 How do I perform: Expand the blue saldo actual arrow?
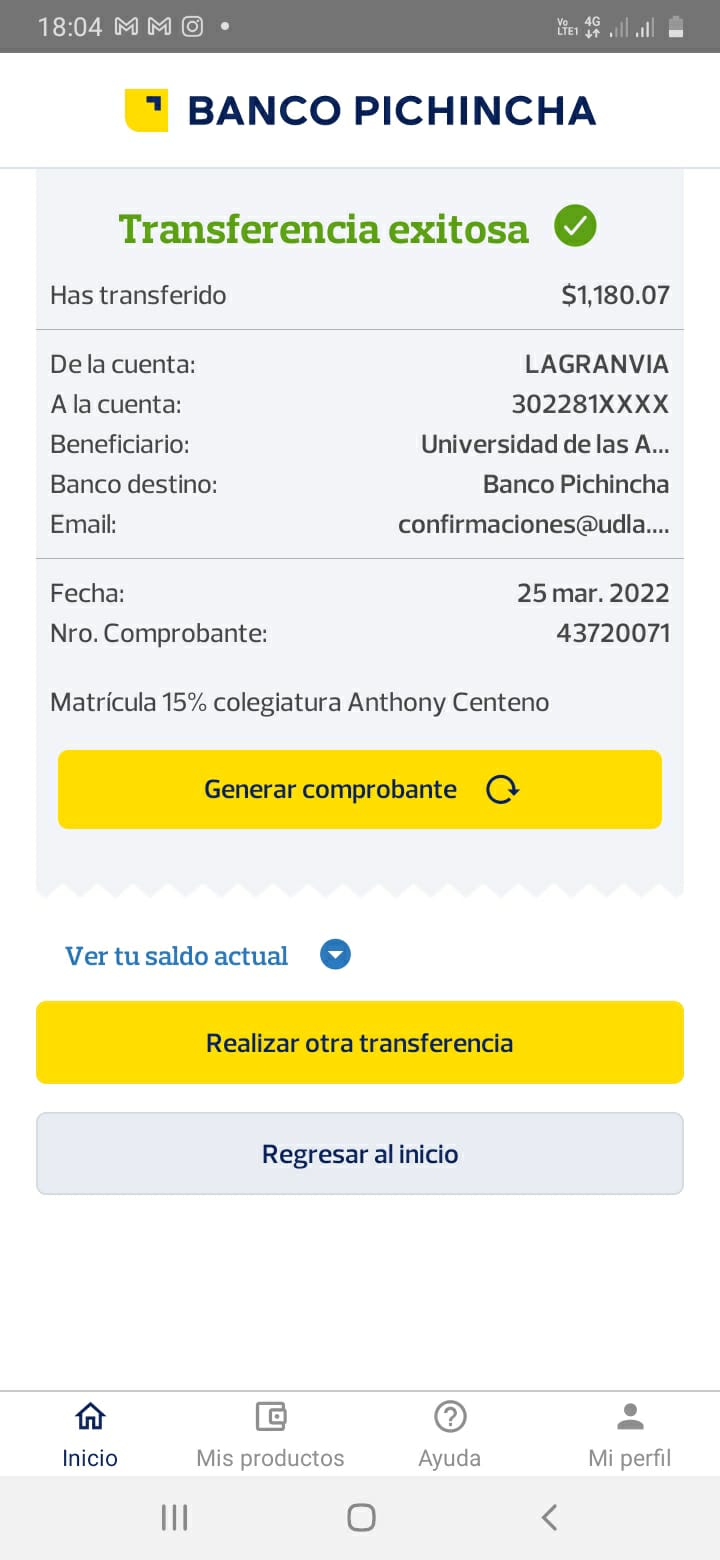(335, 956)
